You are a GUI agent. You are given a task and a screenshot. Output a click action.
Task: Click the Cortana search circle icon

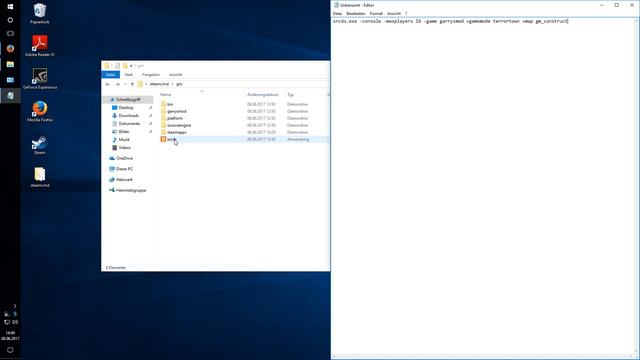click(10, 20)
